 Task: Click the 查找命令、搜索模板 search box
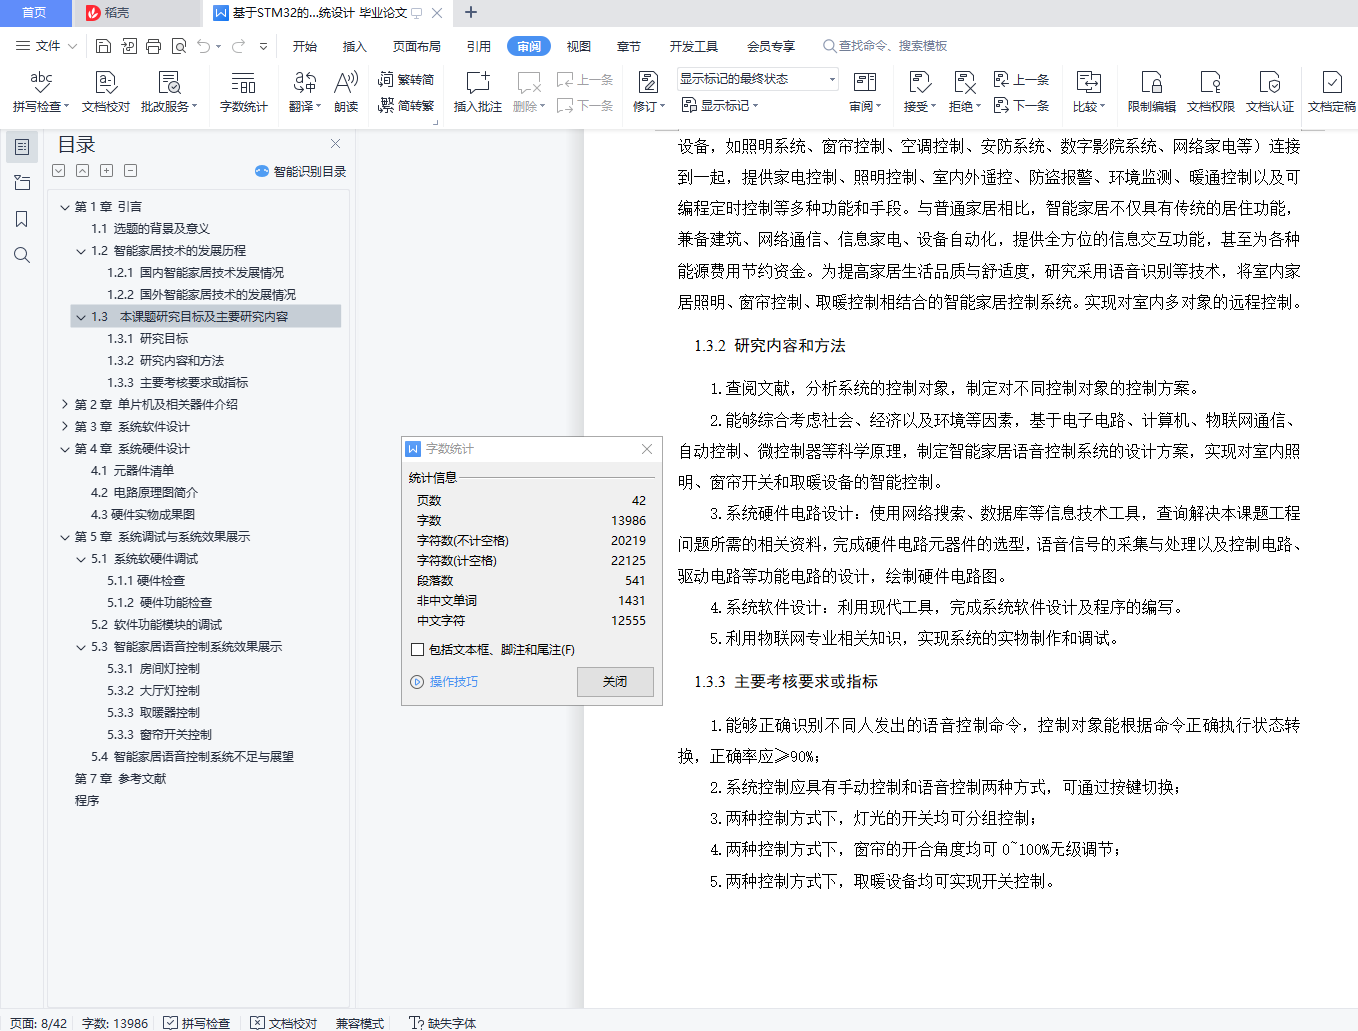coord(885,46)
